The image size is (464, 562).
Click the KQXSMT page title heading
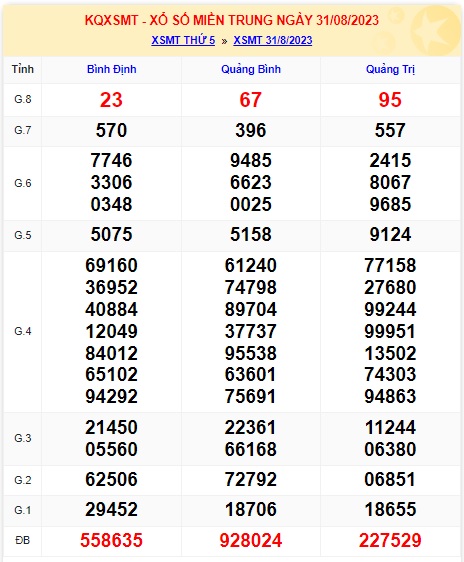(x=231, y=20)
